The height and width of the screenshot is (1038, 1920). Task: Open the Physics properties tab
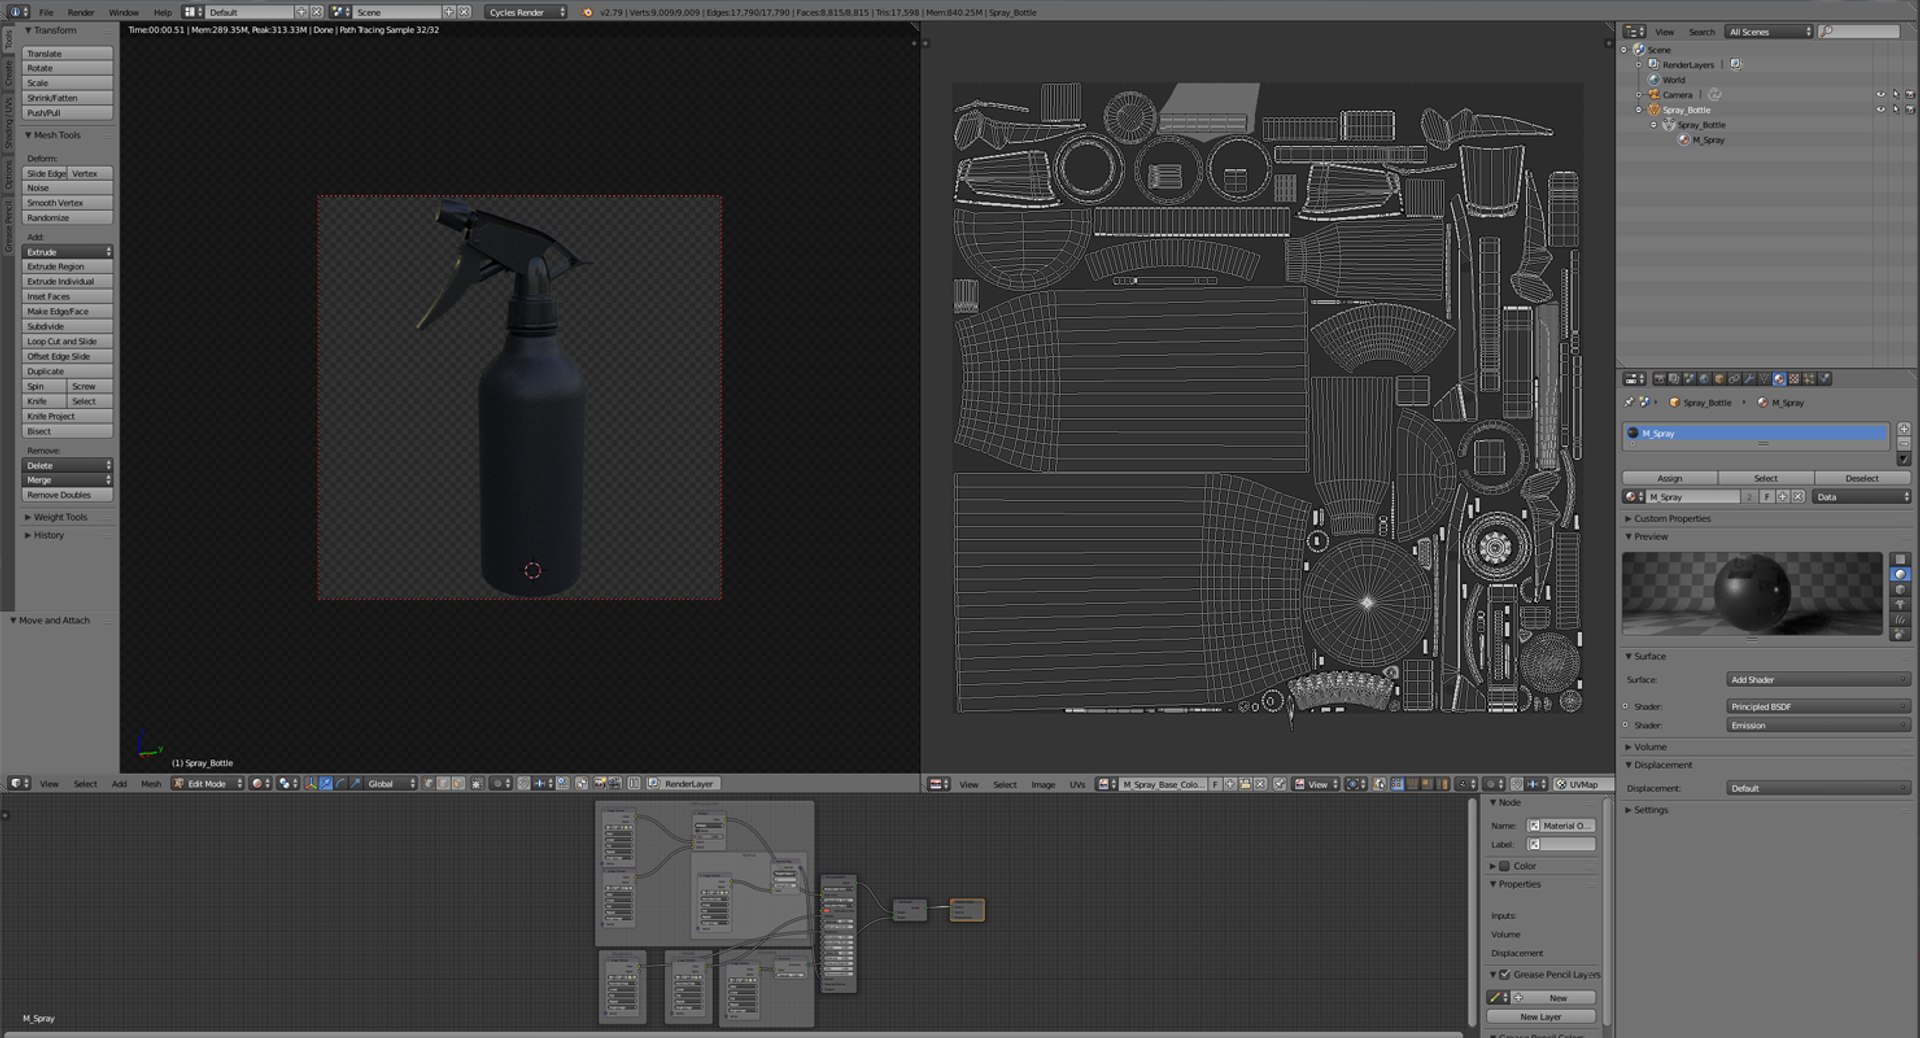pos(1824,379)
